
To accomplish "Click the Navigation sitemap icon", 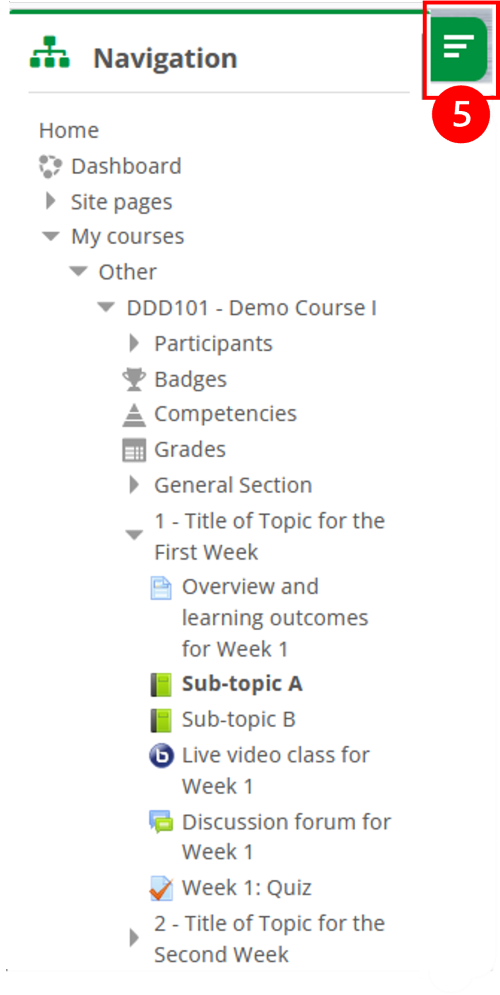I will (49, 52).
